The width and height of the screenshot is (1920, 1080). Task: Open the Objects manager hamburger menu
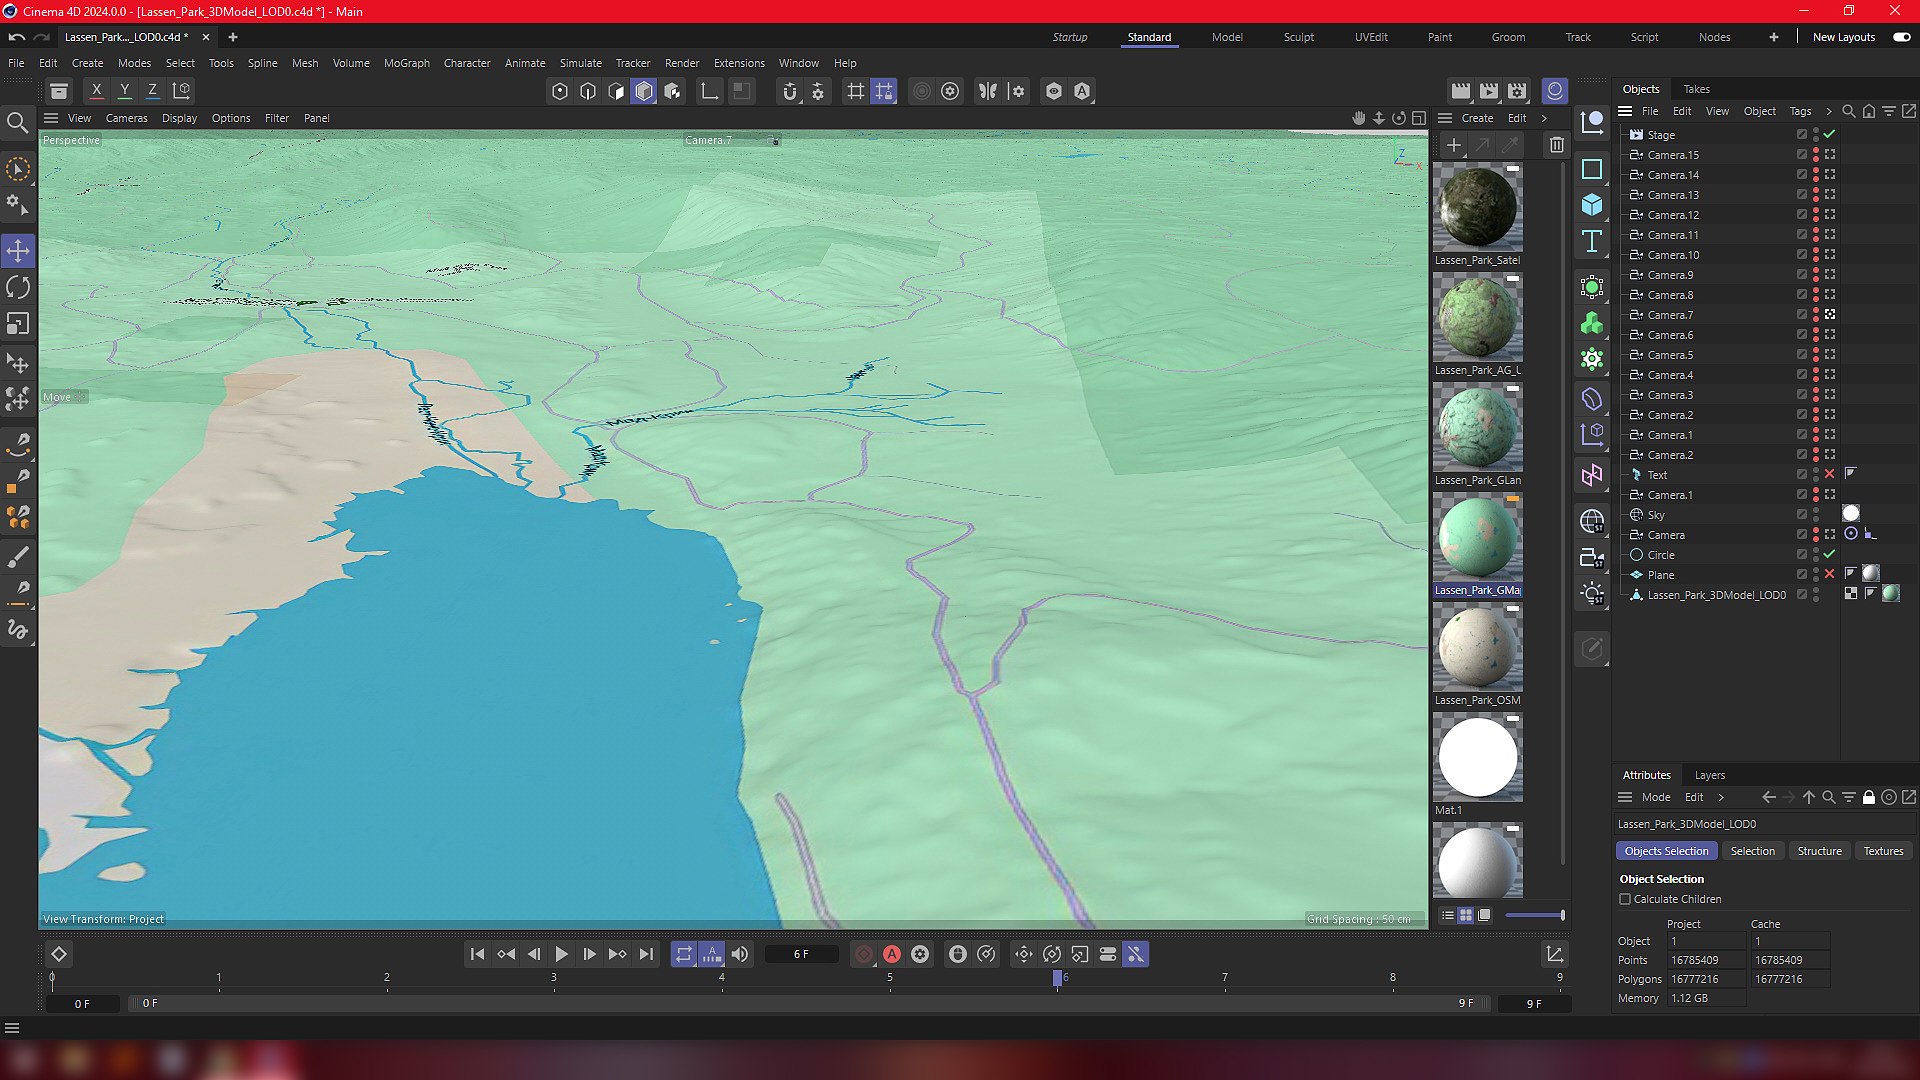coord(1625,111)
